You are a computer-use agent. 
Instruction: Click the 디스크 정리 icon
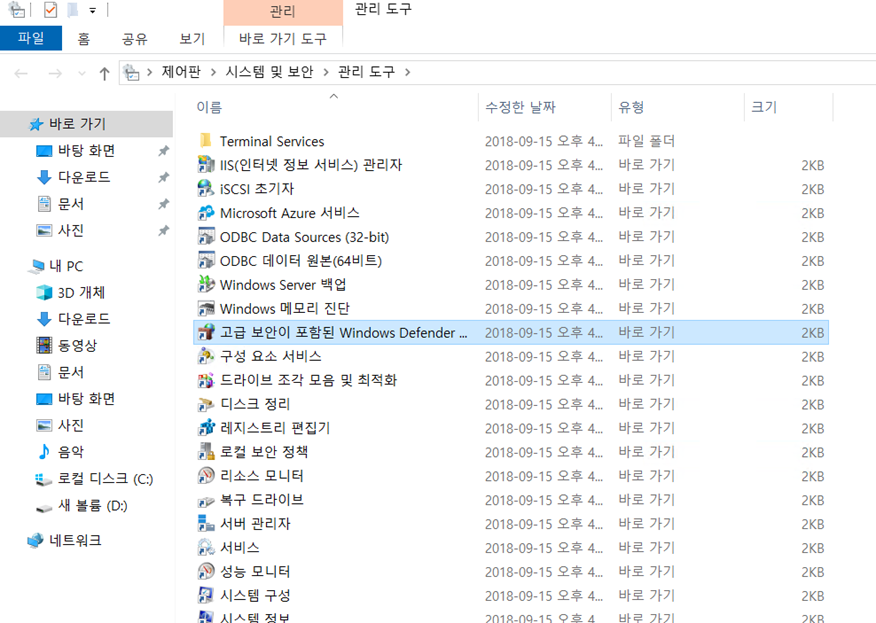206,404
